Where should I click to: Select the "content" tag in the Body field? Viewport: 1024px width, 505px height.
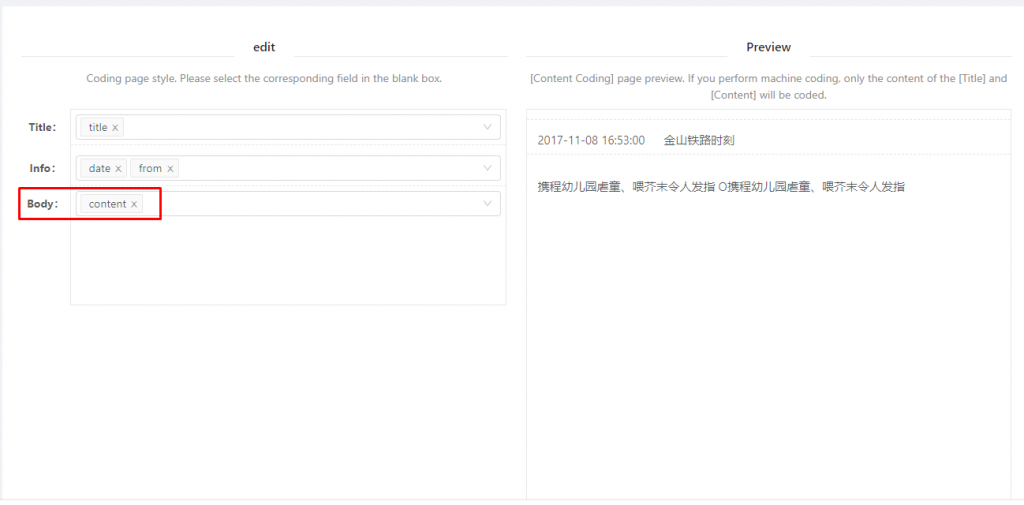(x=107, y=204)
